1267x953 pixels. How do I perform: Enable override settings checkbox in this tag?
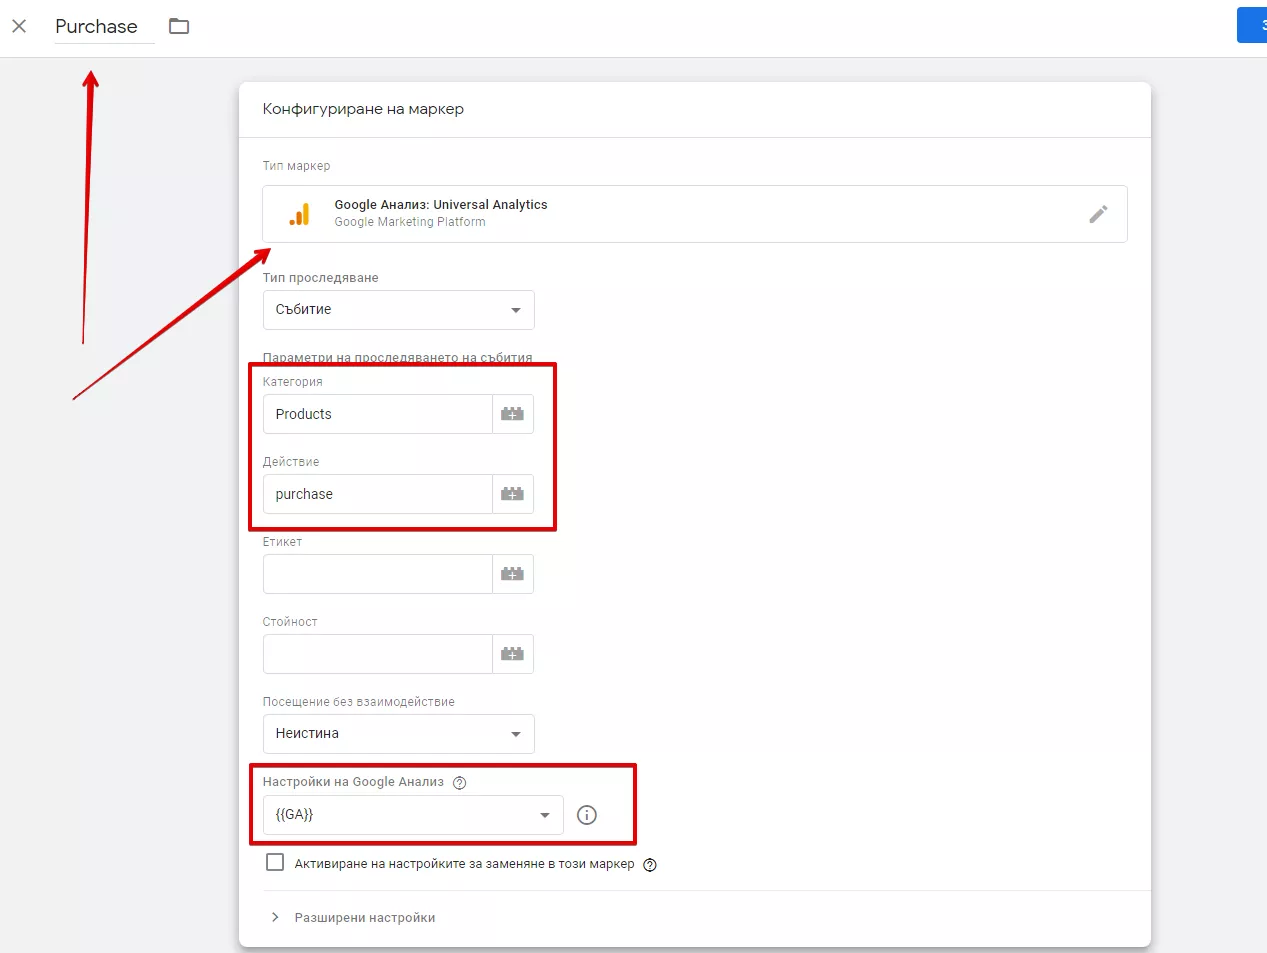(x=275, y=862)
